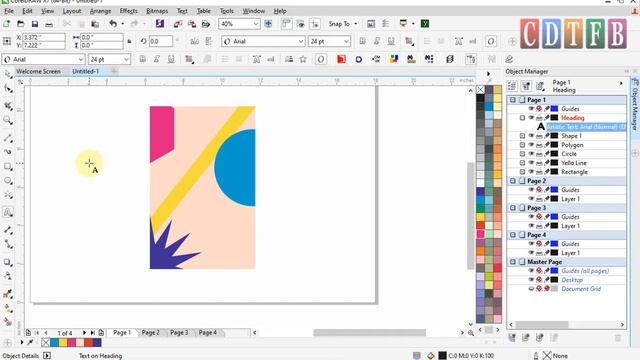Click Delete trash button in Object Manager

(x=618, y=338)
